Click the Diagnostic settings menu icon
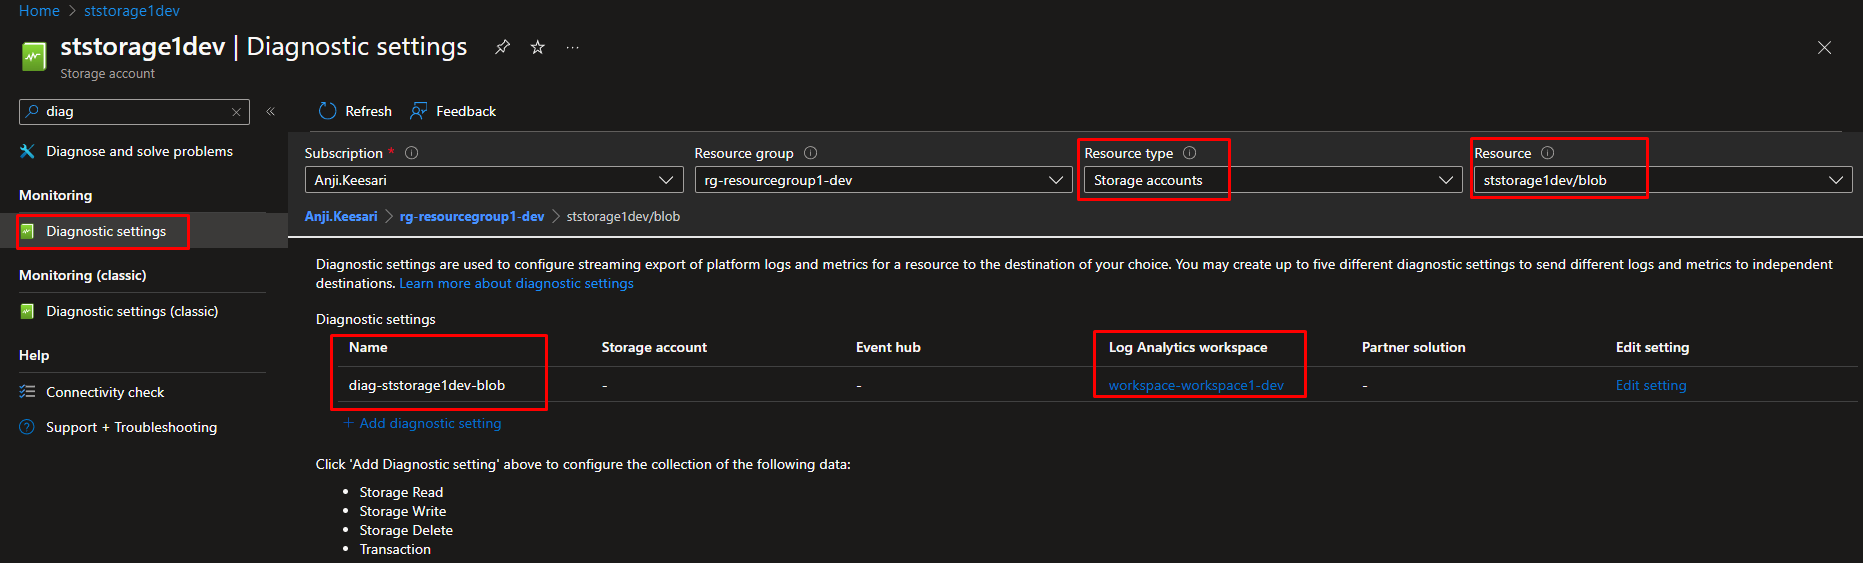 pyautogui.click(x=28, y=231)
